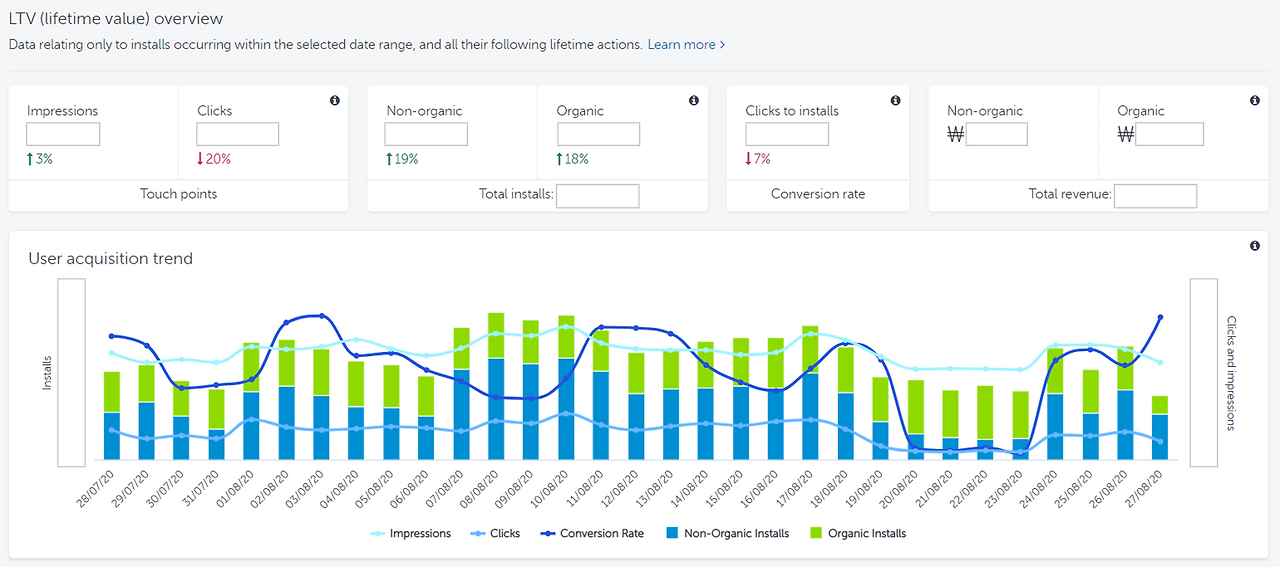Click the 08/08/20 bar in the chart
Screen dimensions: 1280x567
(x=496, y=386)
